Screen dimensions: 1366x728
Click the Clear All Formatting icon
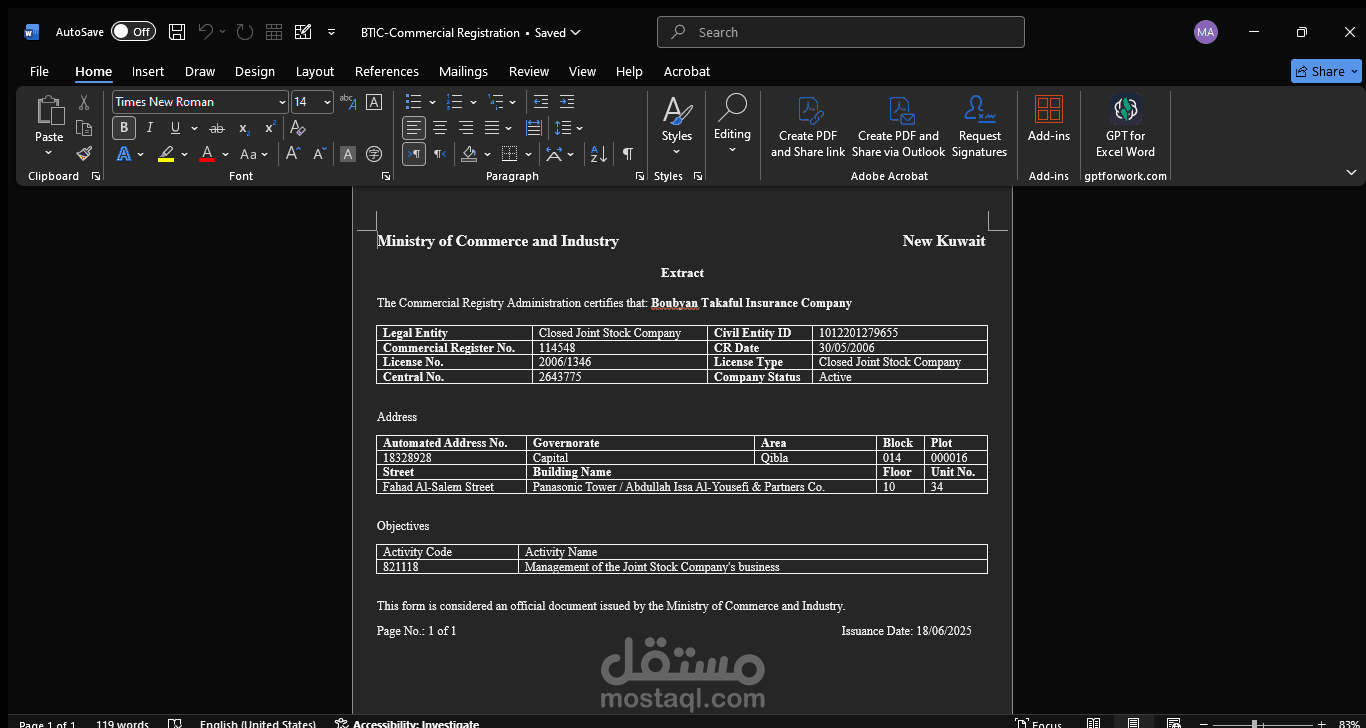click(297, 128)
